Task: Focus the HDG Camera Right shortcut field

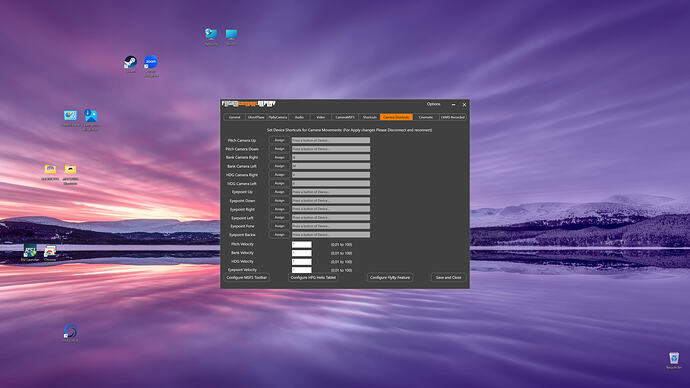Action: 330,175
